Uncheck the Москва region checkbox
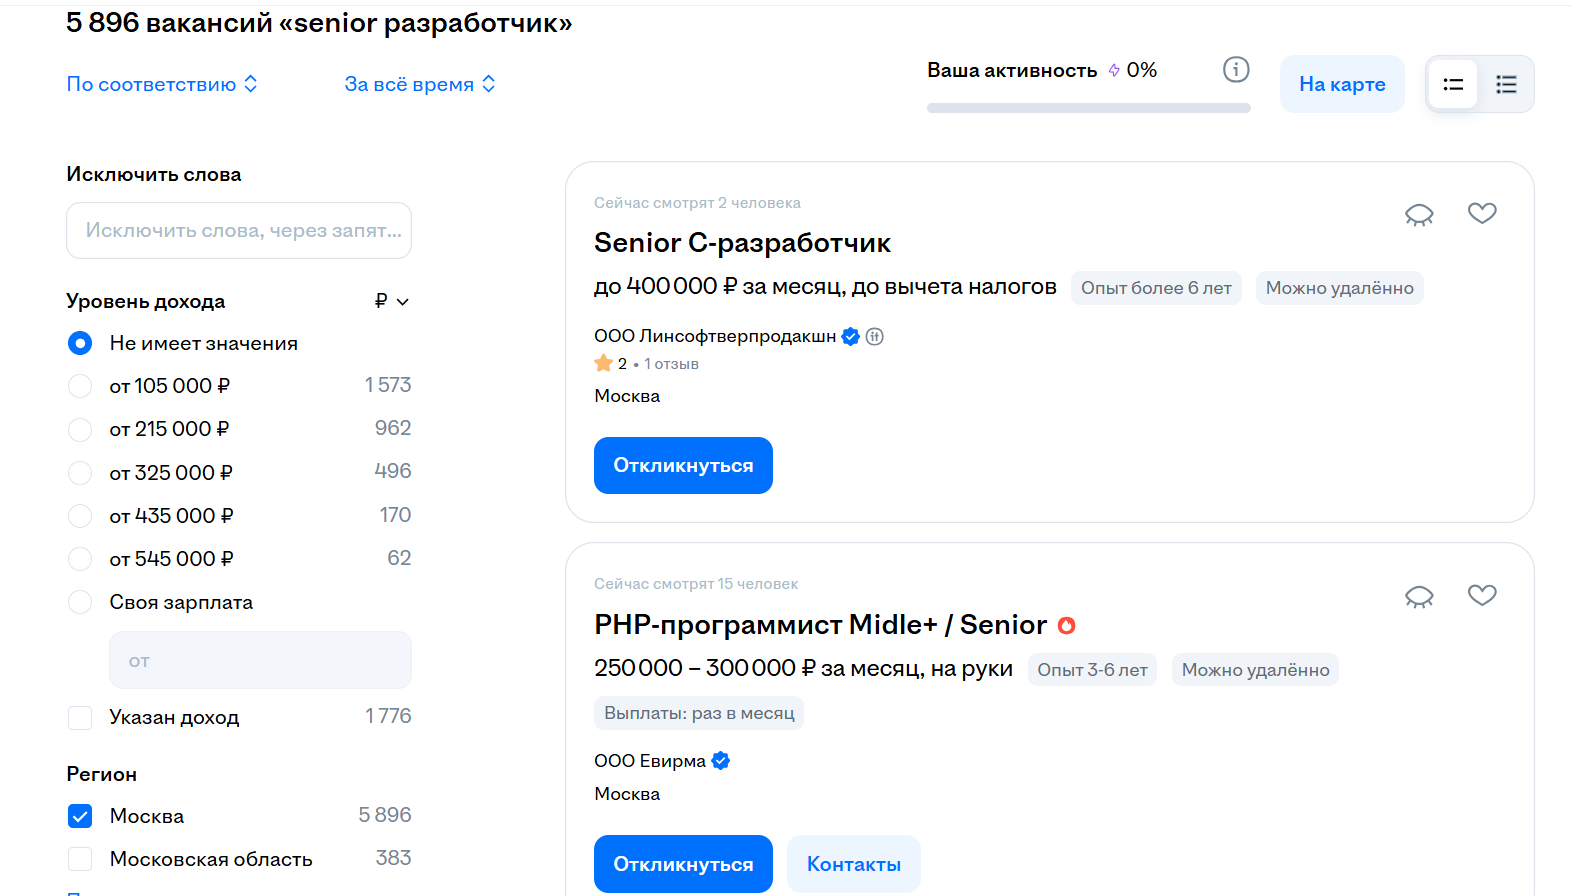1572x896 pixels. 80,816
